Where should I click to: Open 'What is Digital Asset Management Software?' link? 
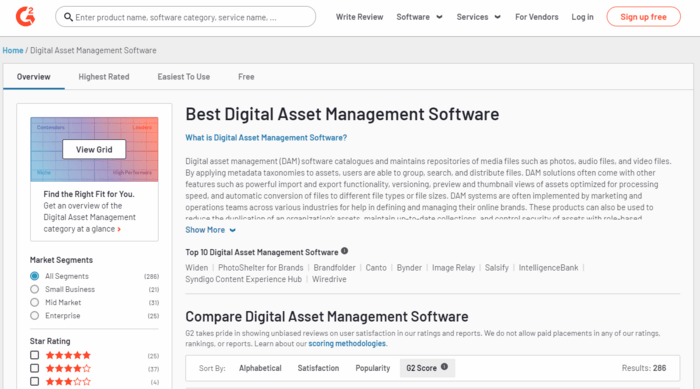coord(266,138)
